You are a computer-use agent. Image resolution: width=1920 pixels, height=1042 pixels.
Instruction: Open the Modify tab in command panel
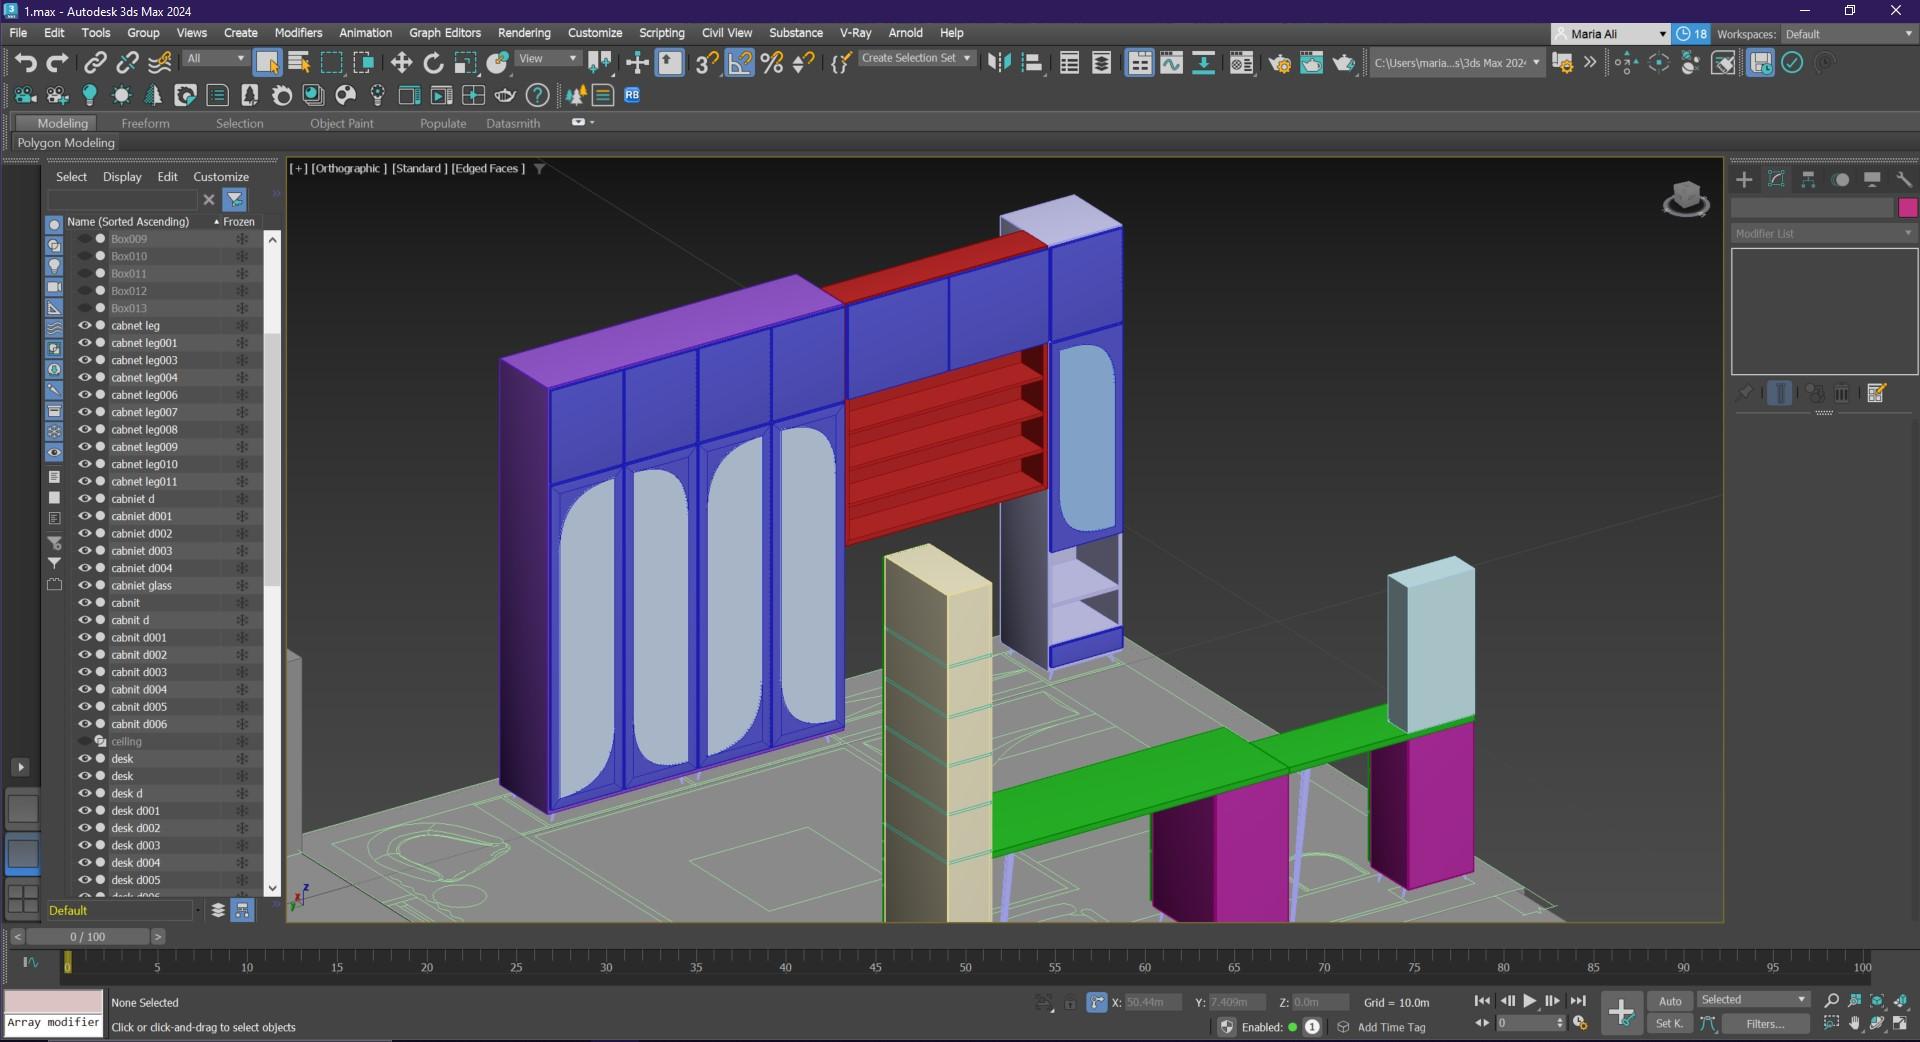(1776, 179)
